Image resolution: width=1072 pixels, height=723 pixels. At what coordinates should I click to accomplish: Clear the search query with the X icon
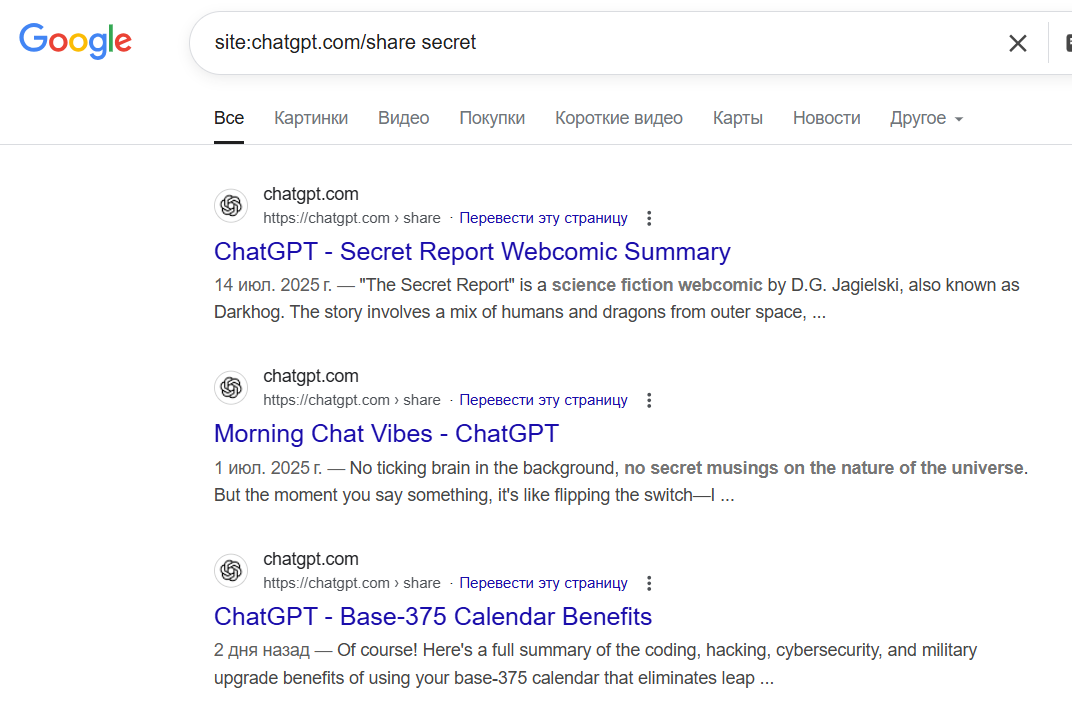[1018, 43]
